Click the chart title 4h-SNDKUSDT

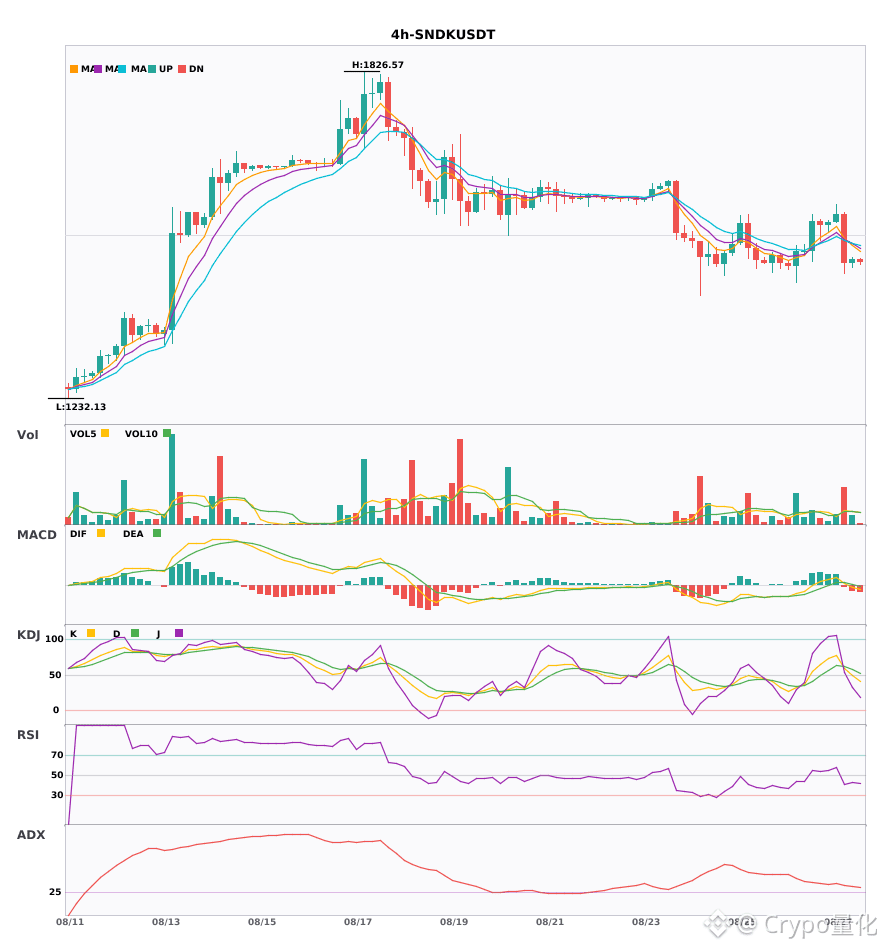coord(443,35)
